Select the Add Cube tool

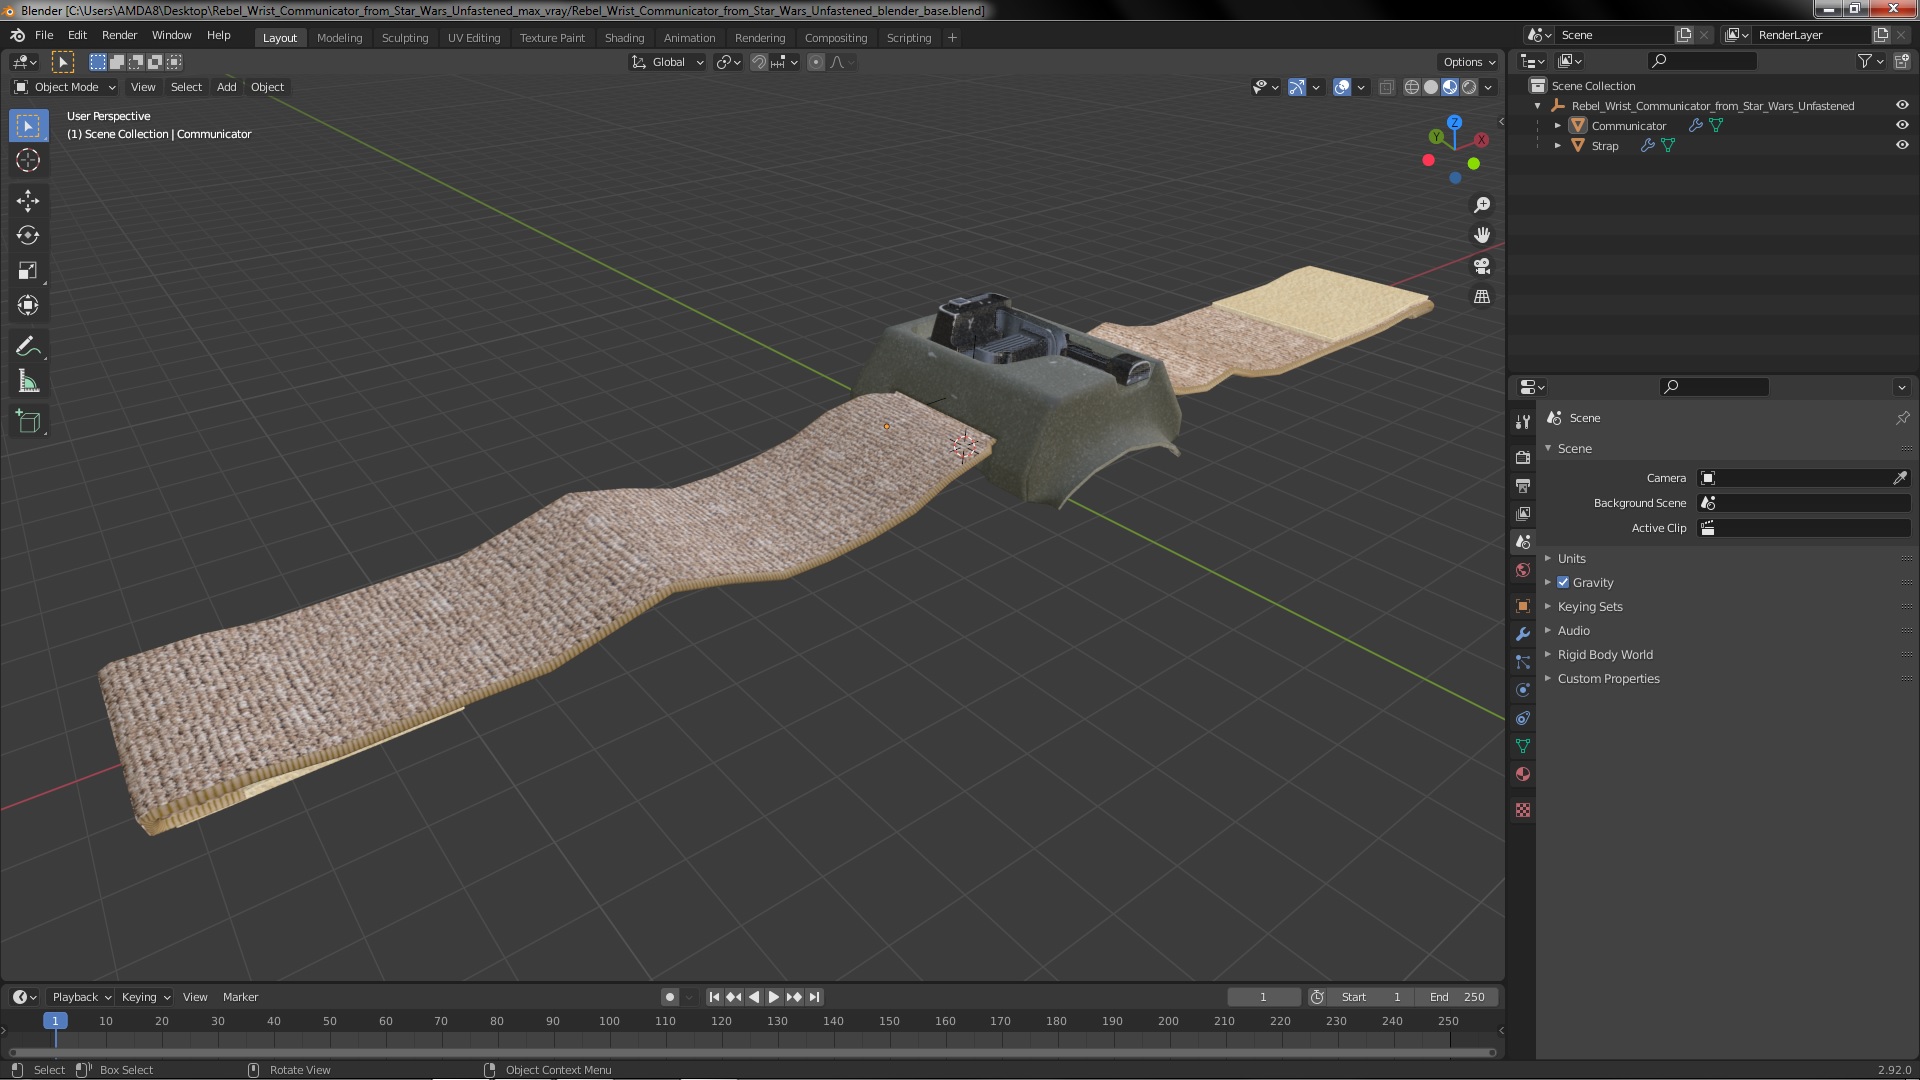click(28, 422)
